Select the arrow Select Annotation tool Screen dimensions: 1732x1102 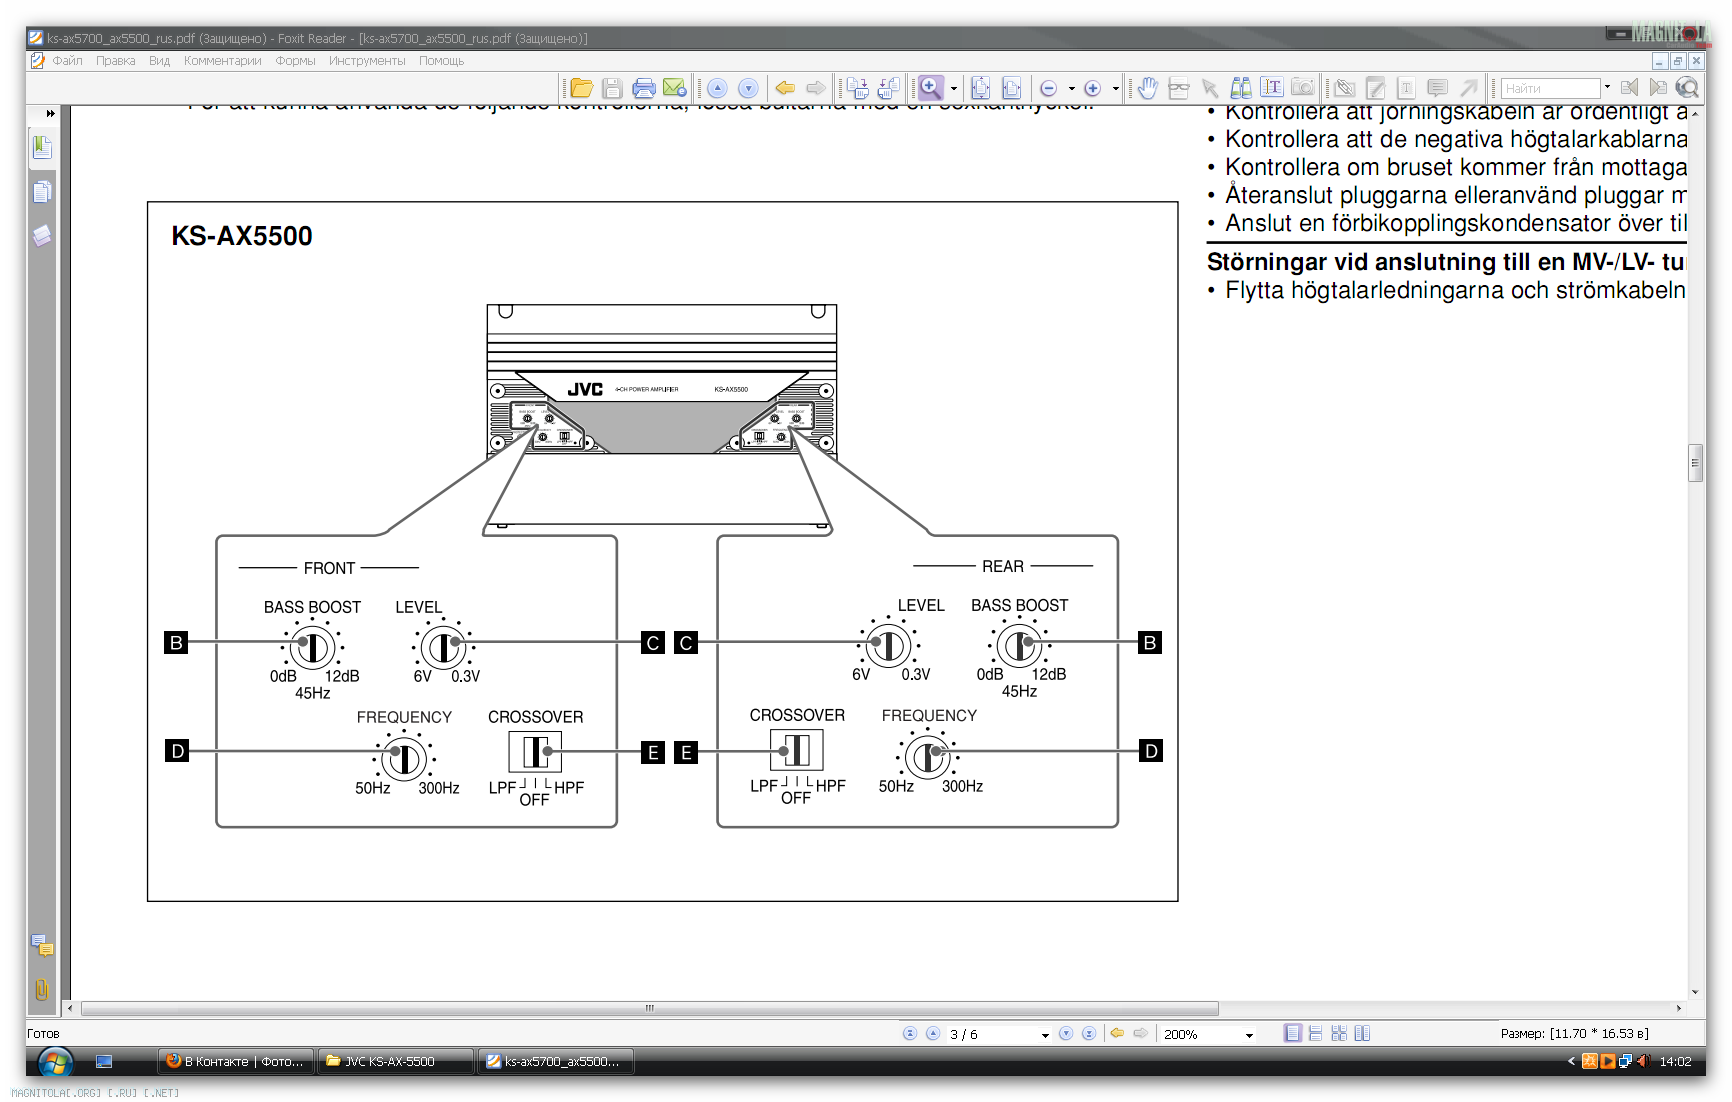[x=1210, y=88]
